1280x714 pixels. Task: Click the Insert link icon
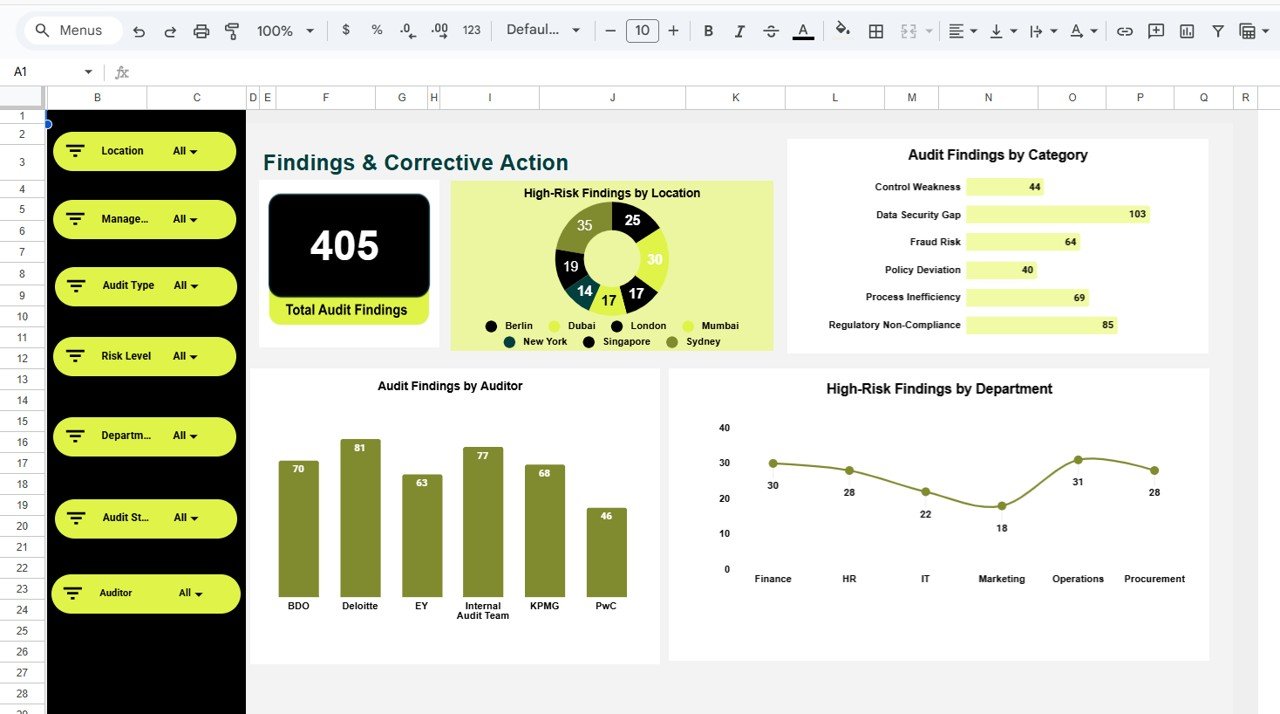1124,31
